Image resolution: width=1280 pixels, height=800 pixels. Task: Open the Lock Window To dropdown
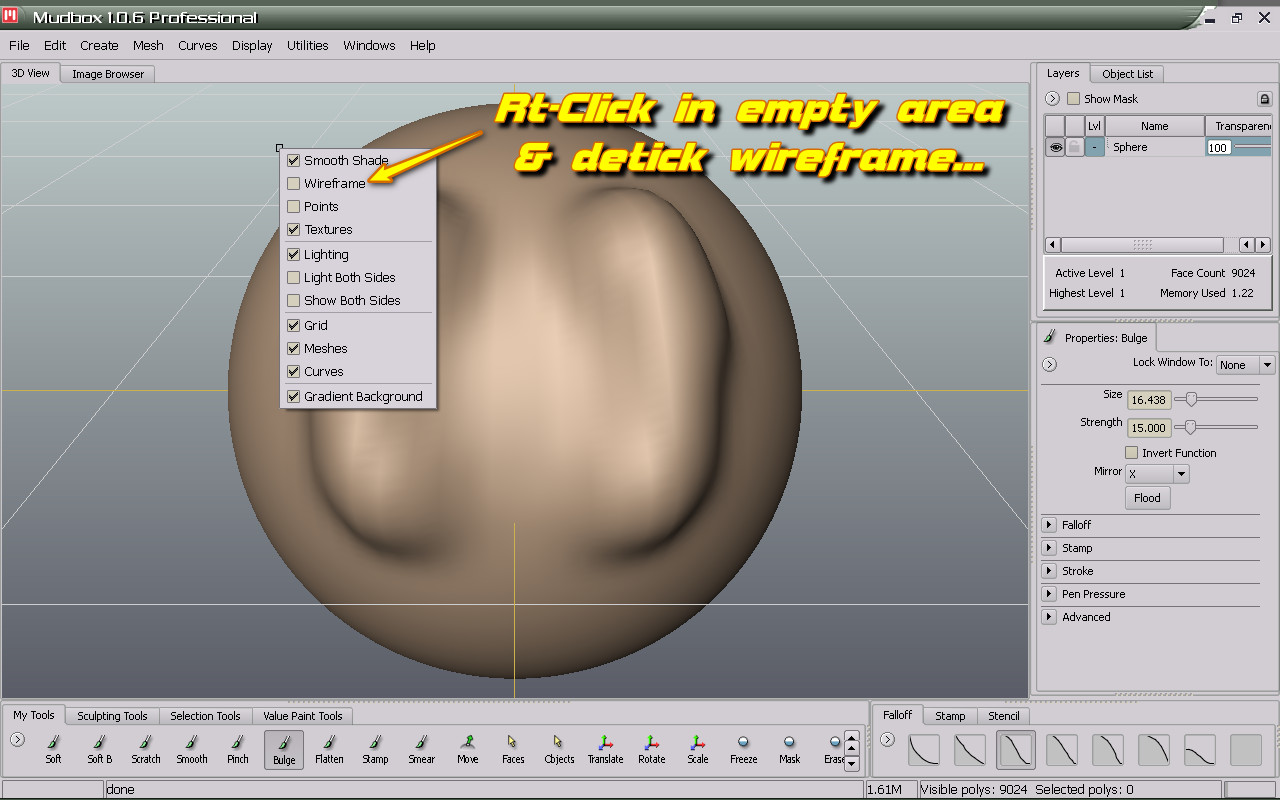(x=1245, y=365)
